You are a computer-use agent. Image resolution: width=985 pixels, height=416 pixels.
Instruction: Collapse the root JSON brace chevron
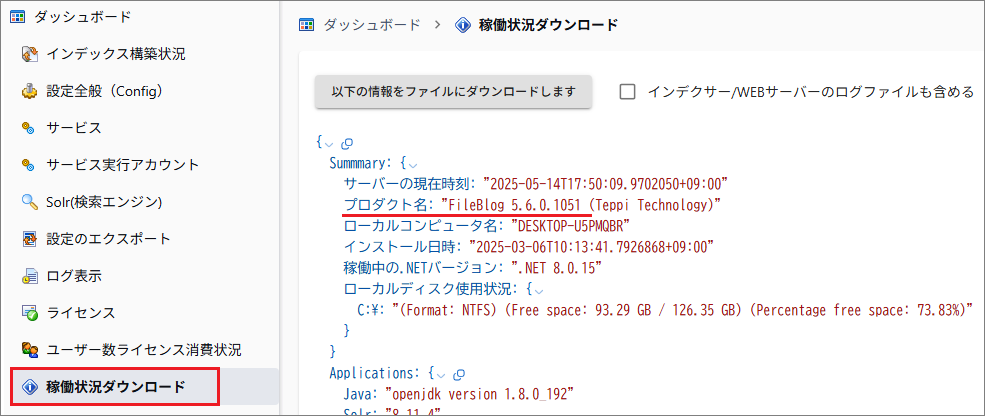[331, 143]
